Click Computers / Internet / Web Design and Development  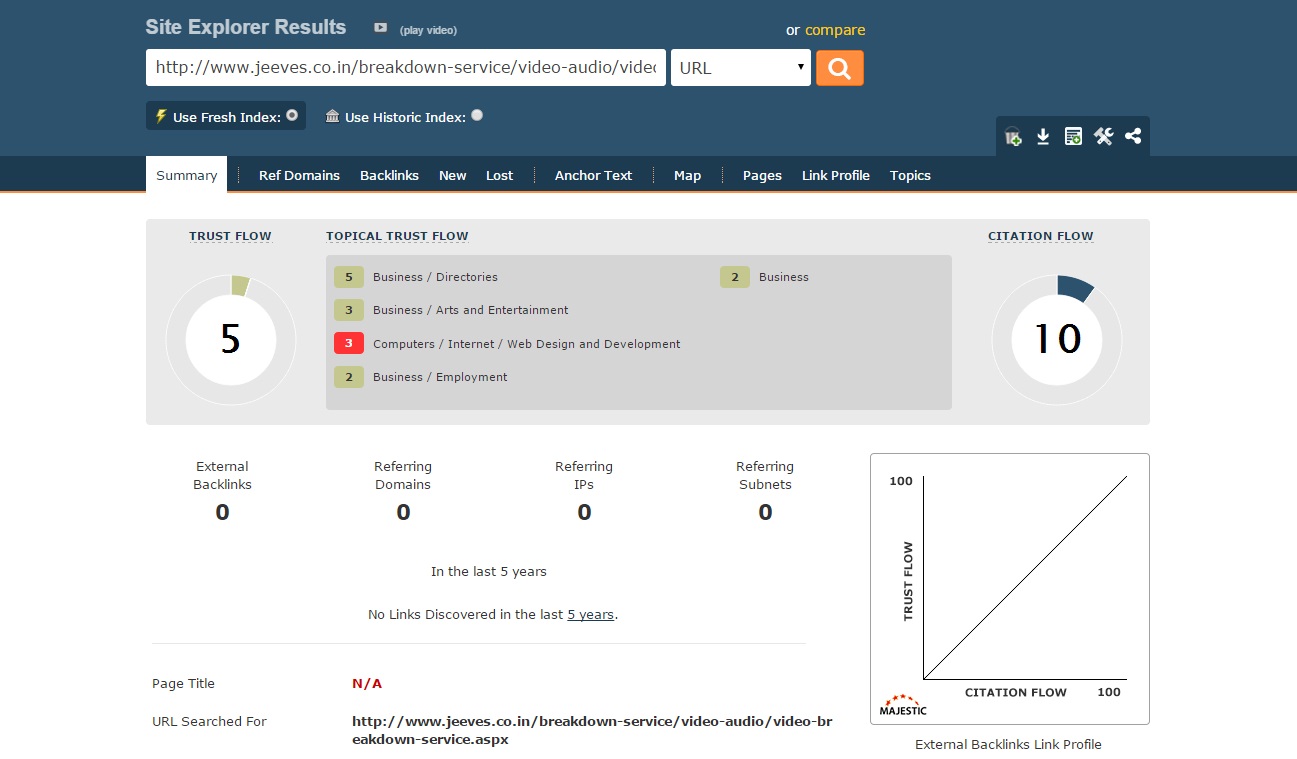tap(526, 344)
